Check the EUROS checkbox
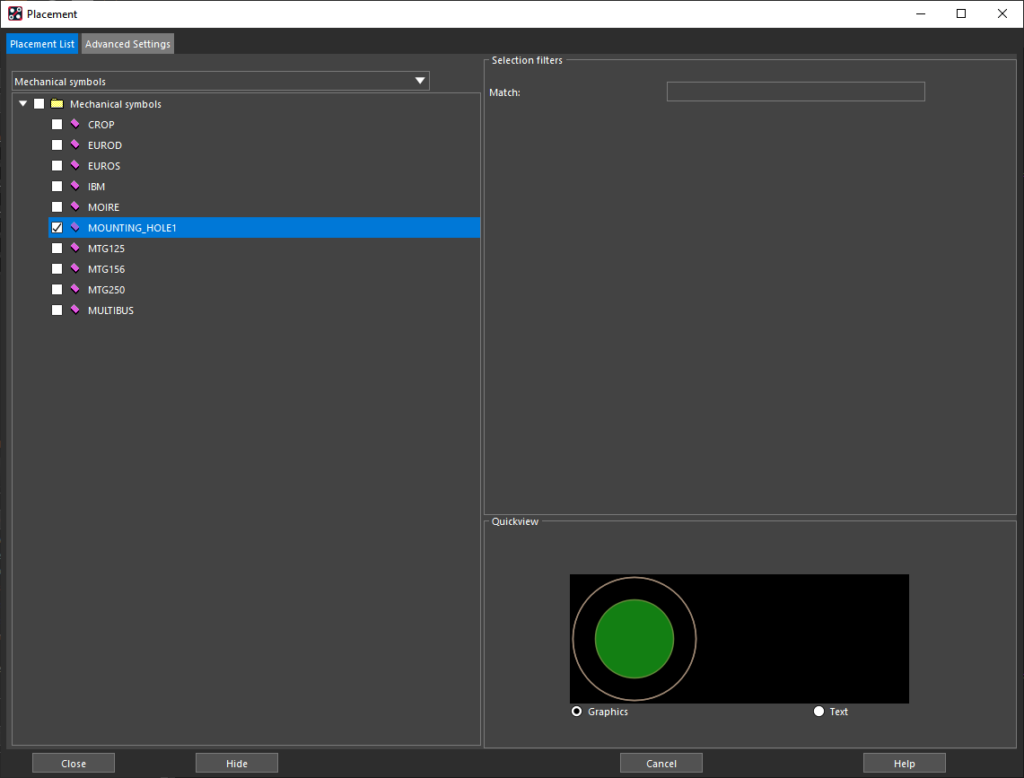 [x=57, y=166]
